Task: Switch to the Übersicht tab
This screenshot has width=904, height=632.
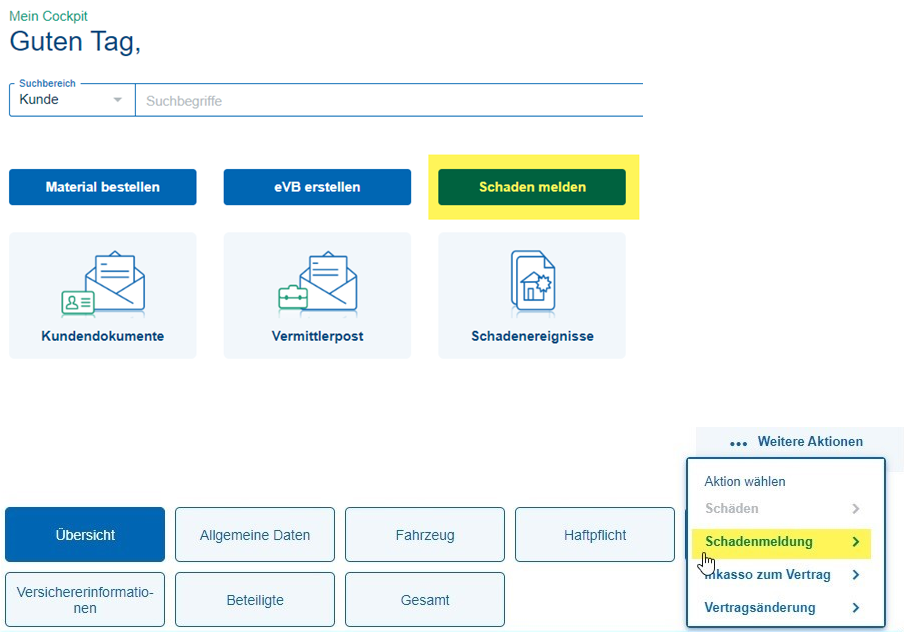Action: [x=85, y=535]
